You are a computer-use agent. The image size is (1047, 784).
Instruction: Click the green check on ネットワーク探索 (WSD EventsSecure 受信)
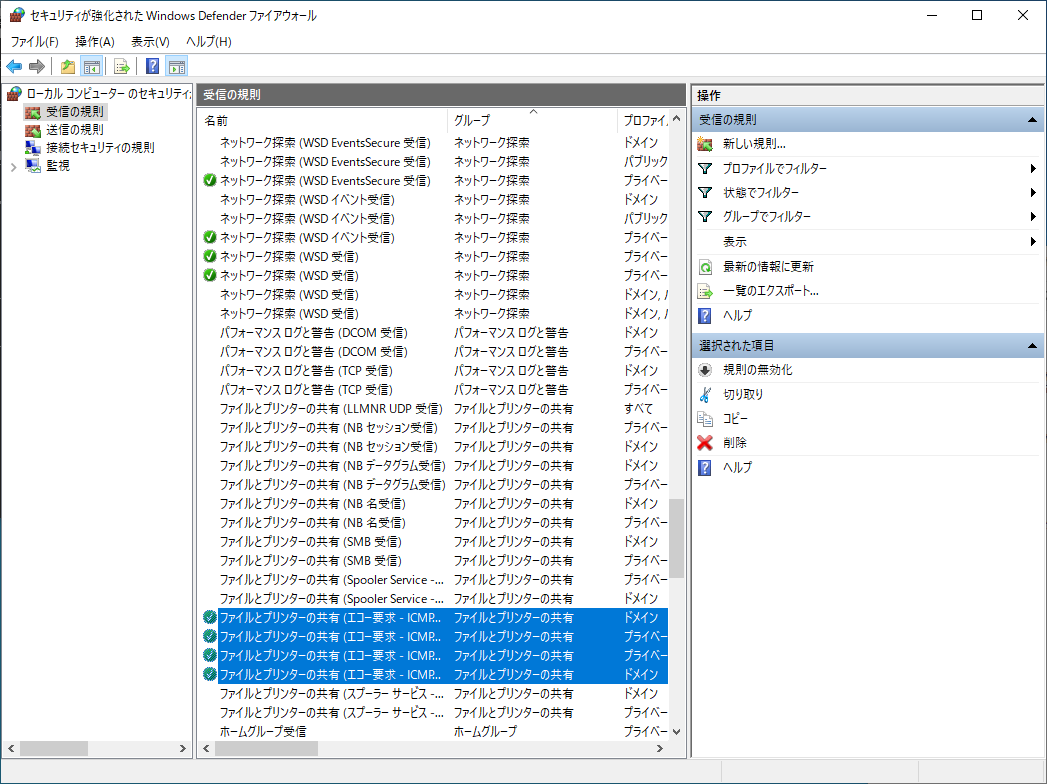tap(210, 180)
